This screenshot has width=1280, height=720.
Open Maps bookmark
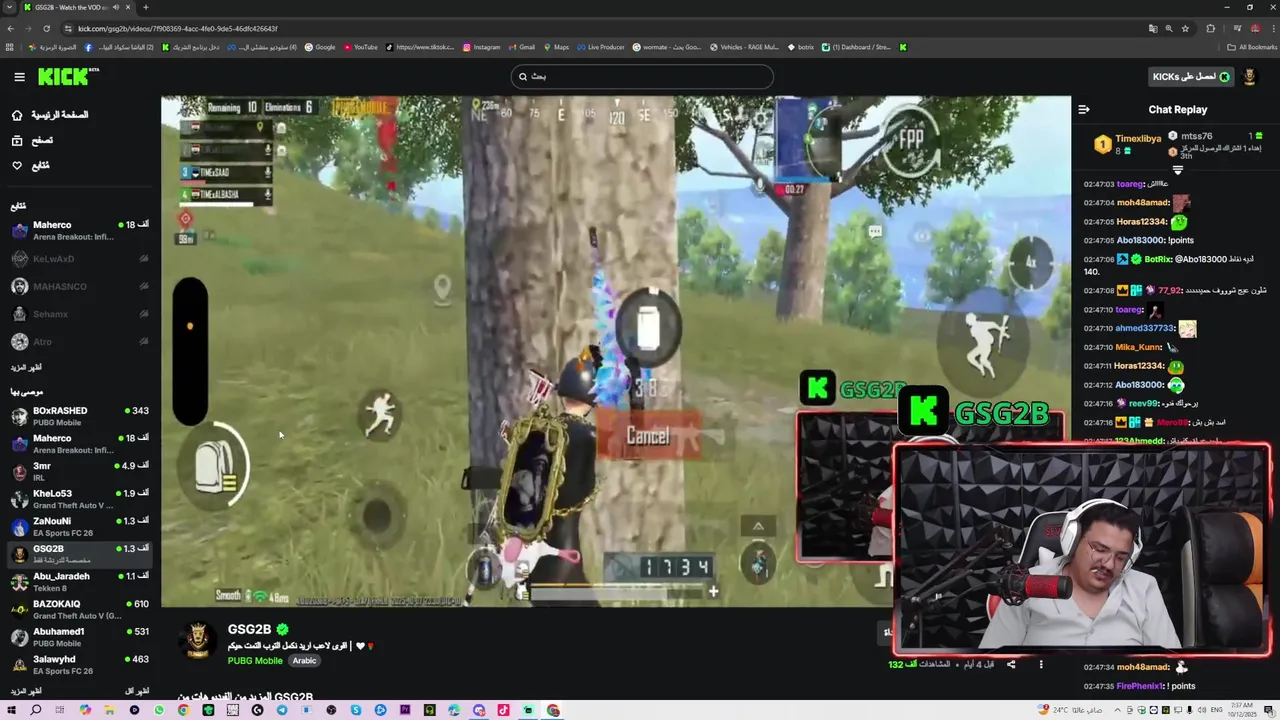pos(555,47)
